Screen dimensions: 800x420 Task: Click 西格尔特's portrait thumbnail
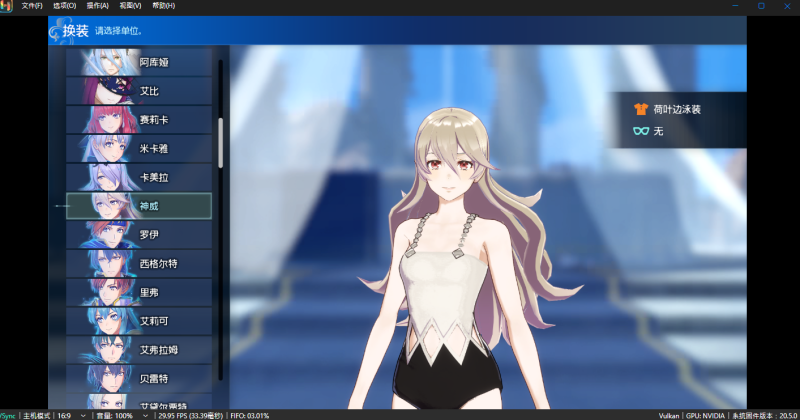pyautogui.click(x=108, y=264)
